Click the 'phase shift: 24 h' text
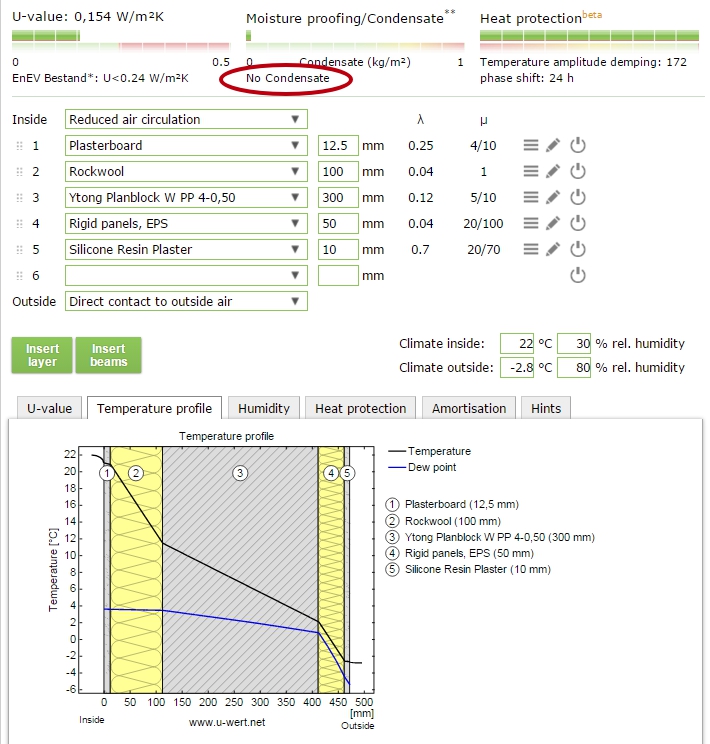 527,78
